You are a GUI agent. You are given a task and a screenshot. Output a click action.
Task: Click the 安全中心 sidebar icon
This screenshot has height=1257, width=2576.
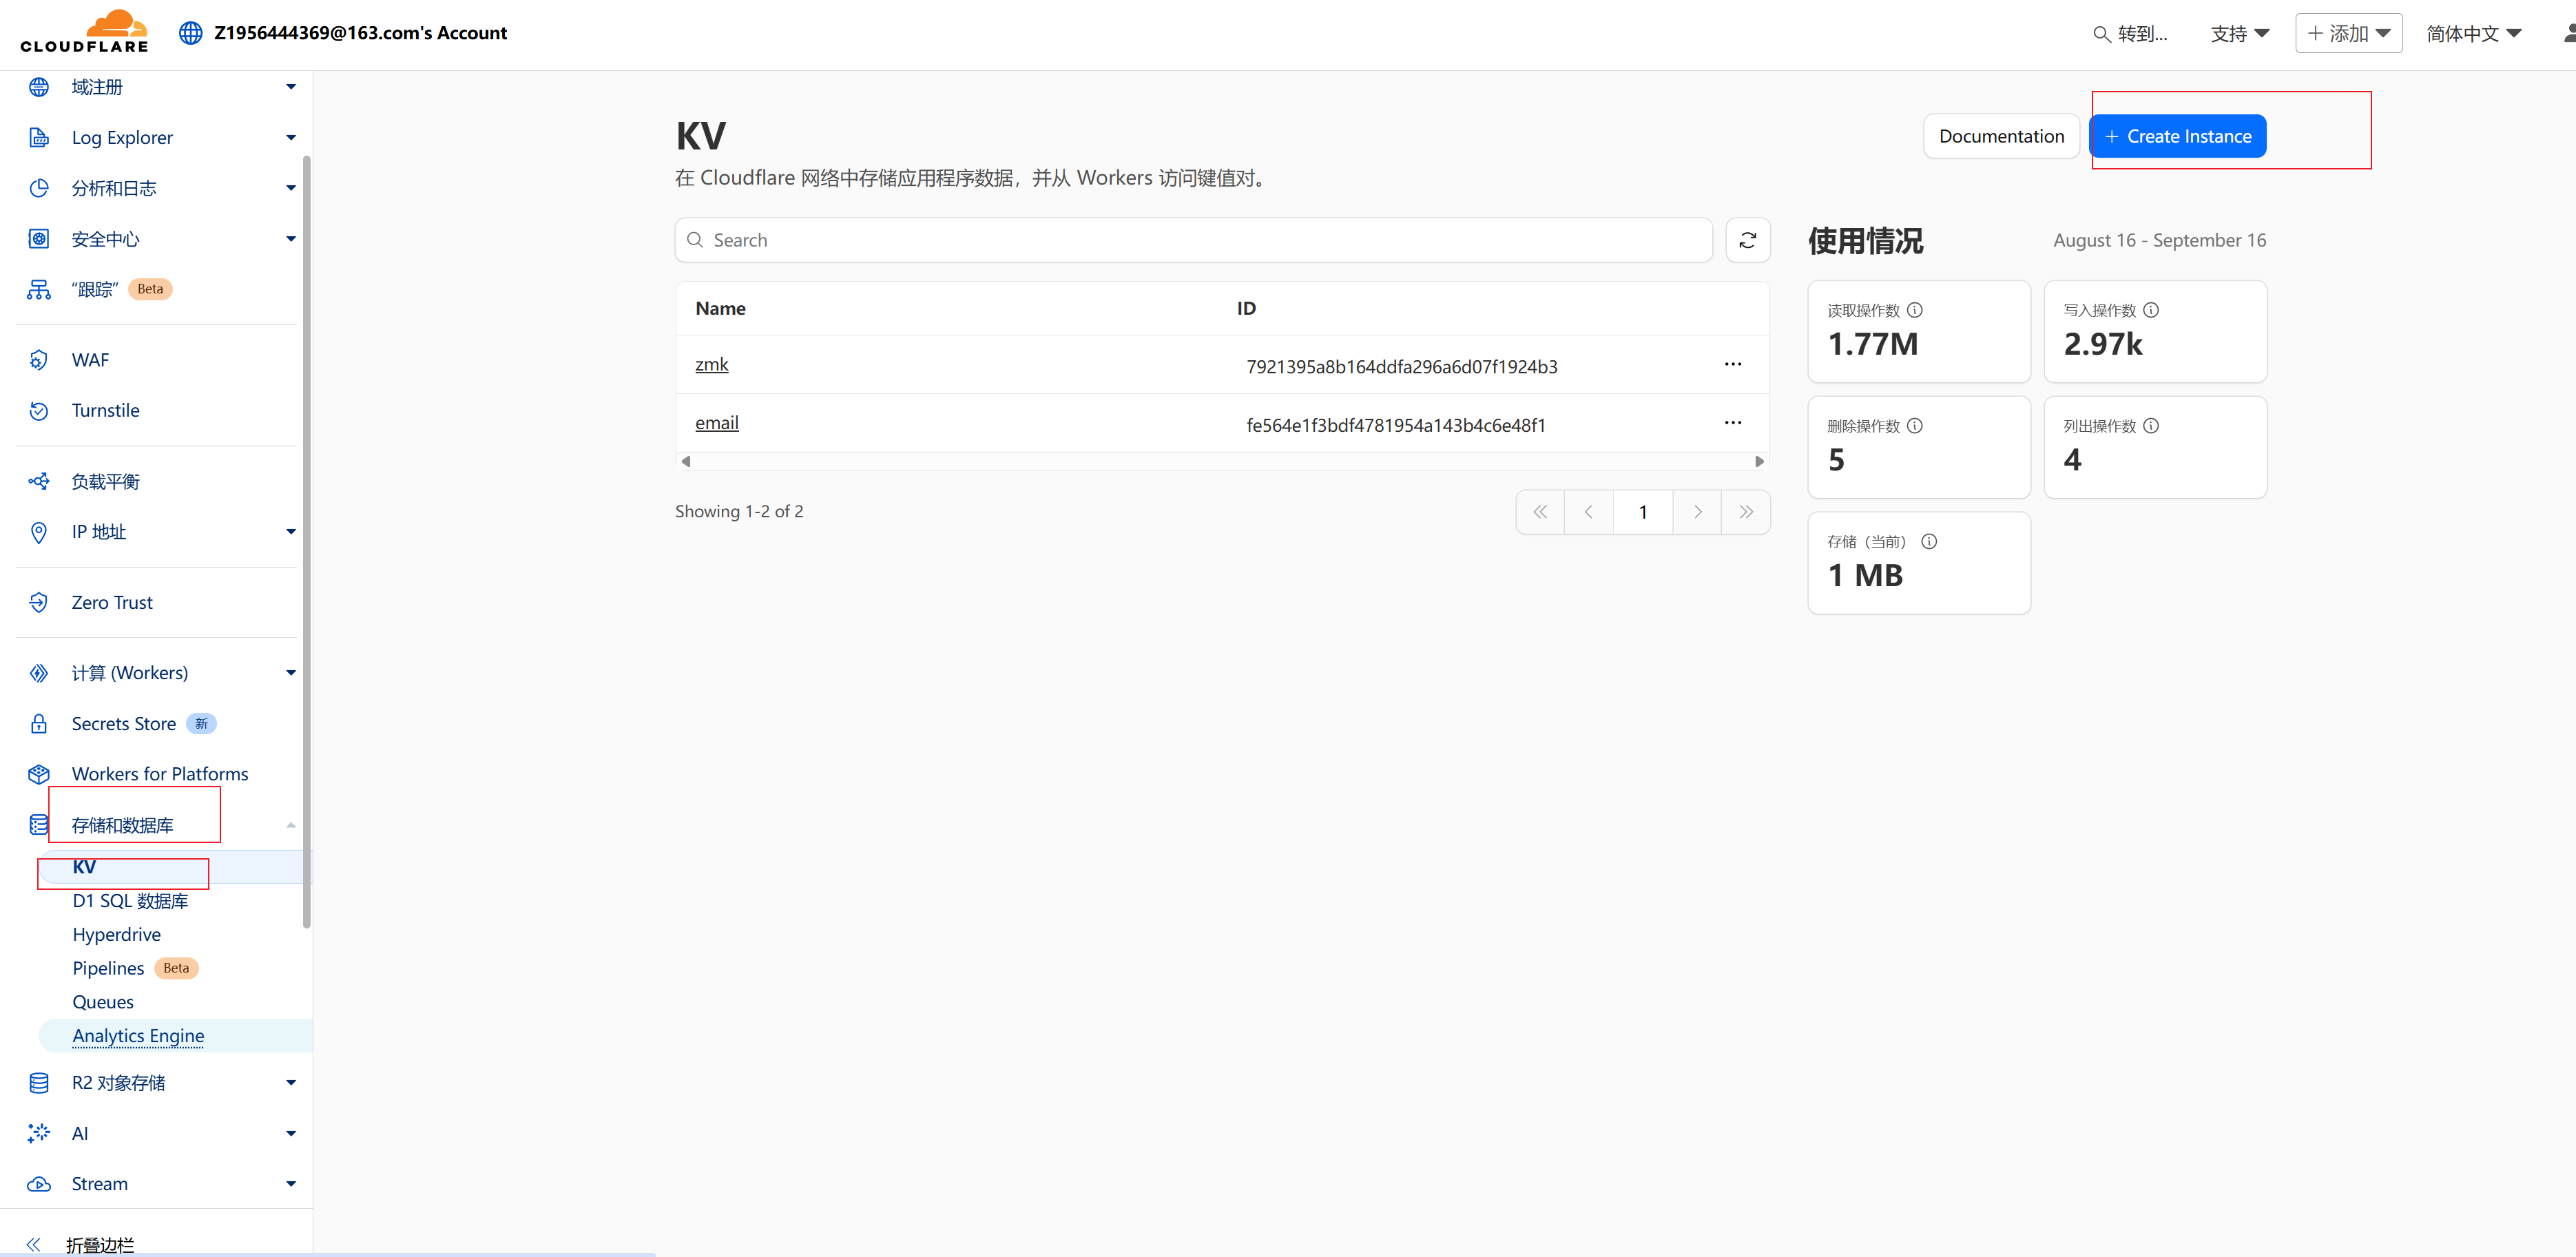coord(39,238)
